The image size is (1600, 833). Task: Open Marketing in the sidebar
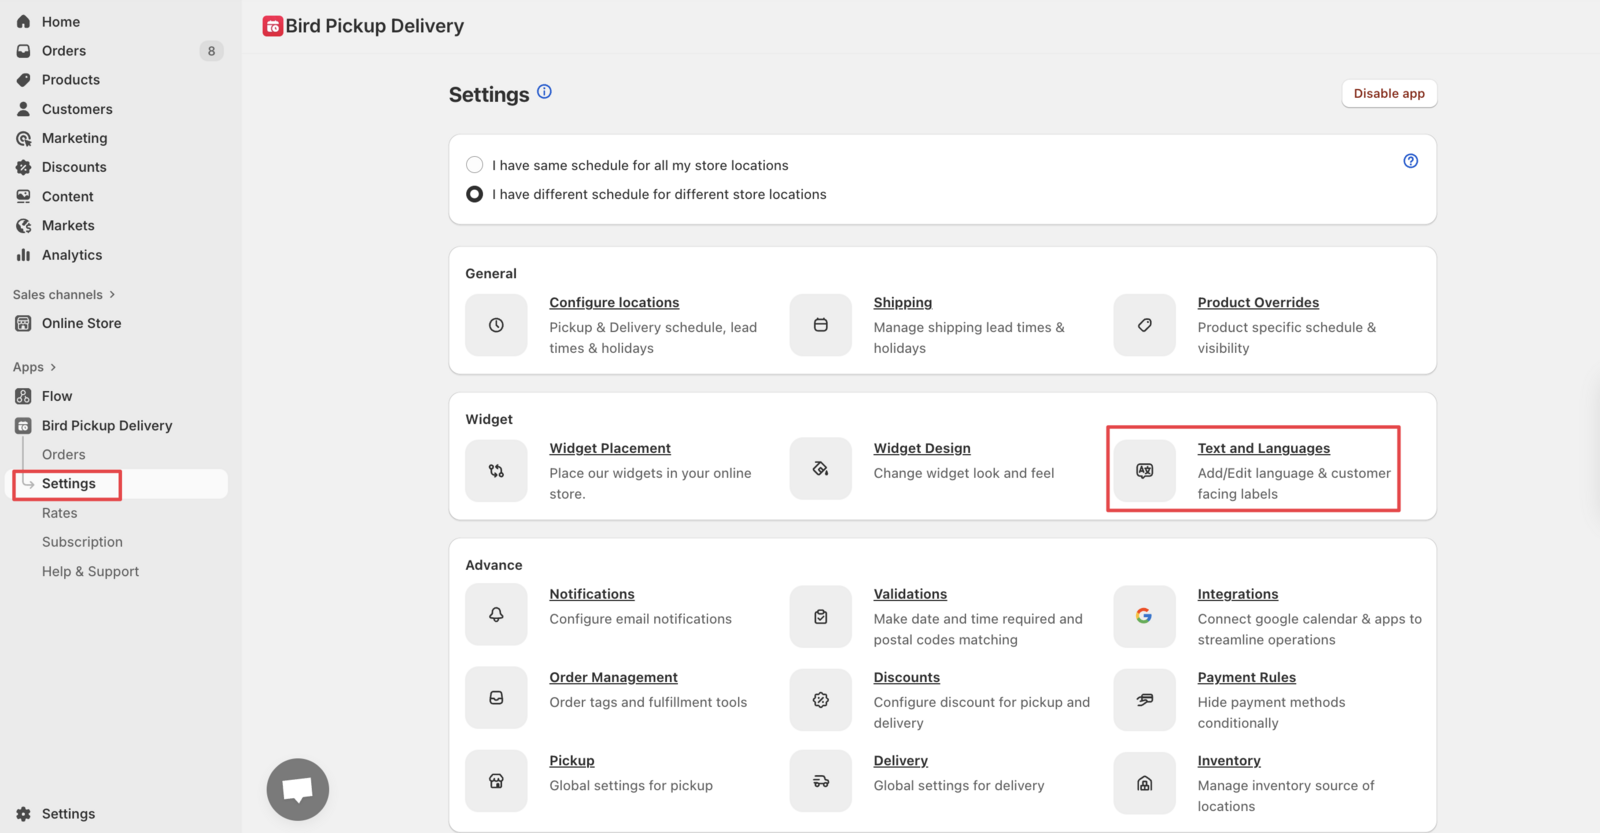pyautogui.click(x=75, y=138)
